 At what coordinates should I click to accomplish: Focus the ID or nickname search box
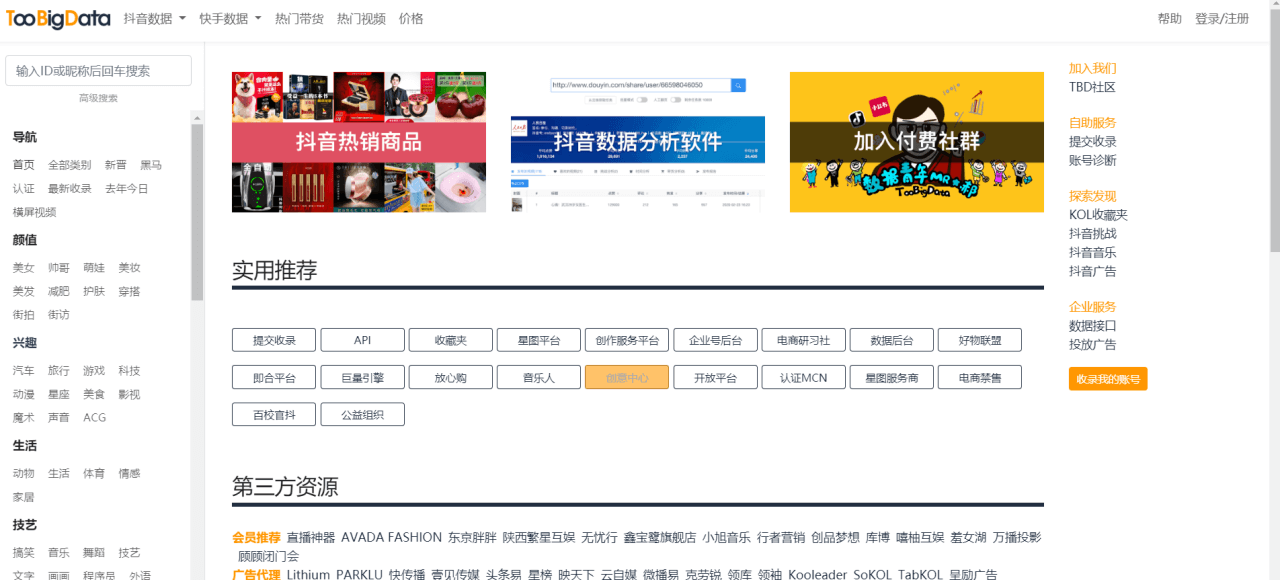[x=98, y=70]
